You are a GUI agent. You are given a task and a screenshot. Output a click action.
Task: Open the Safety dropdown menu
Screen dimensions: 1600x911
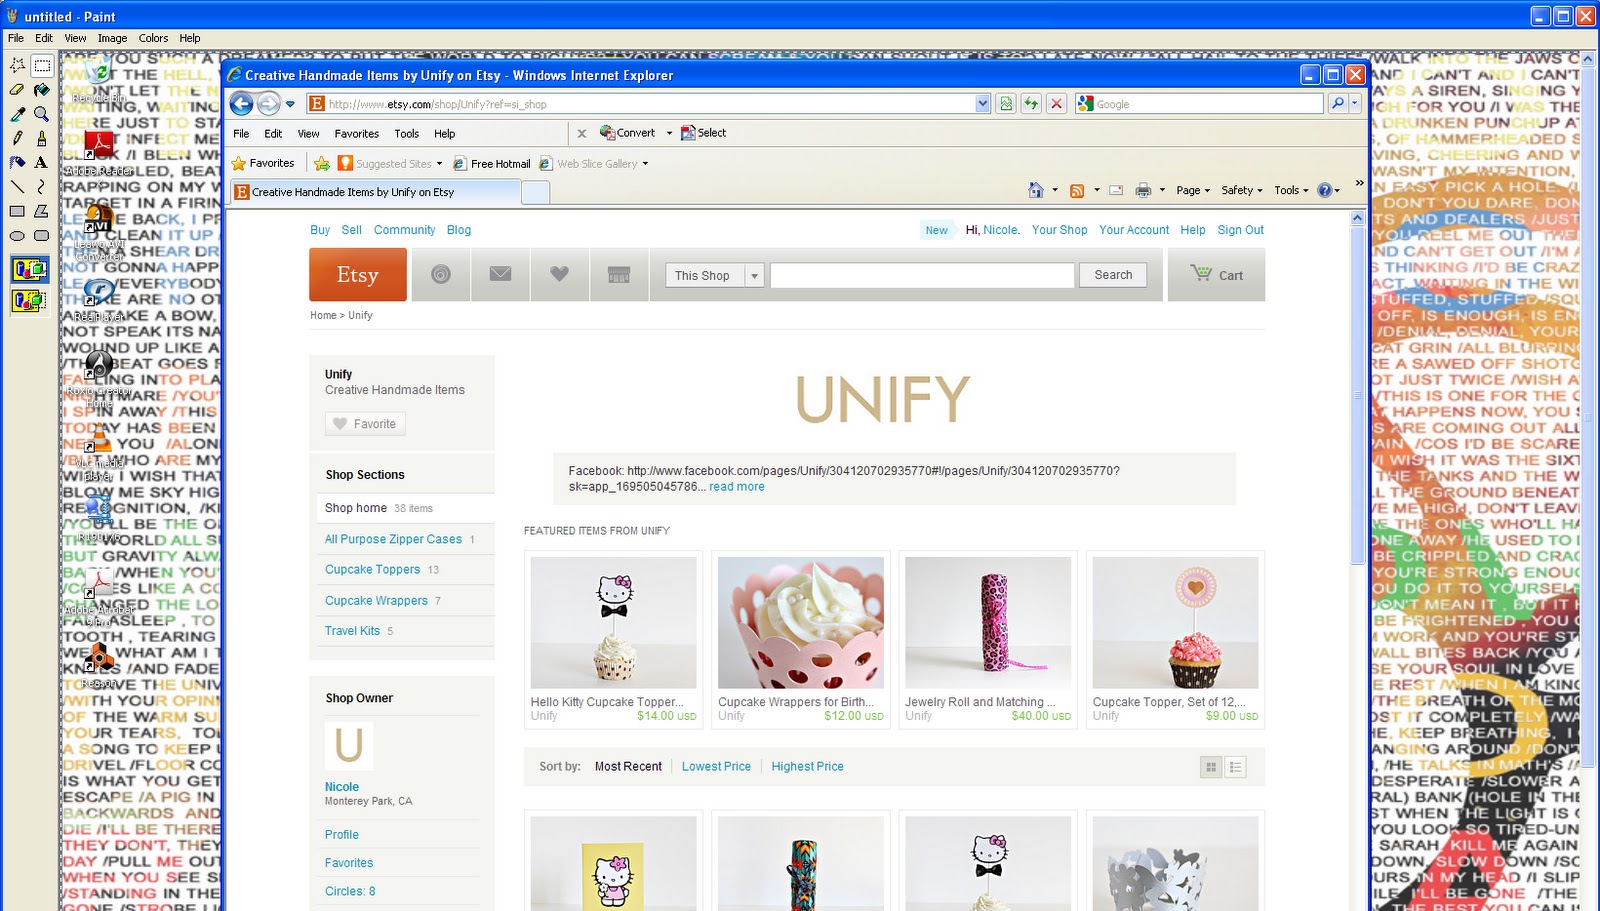tap(1242, 190)
